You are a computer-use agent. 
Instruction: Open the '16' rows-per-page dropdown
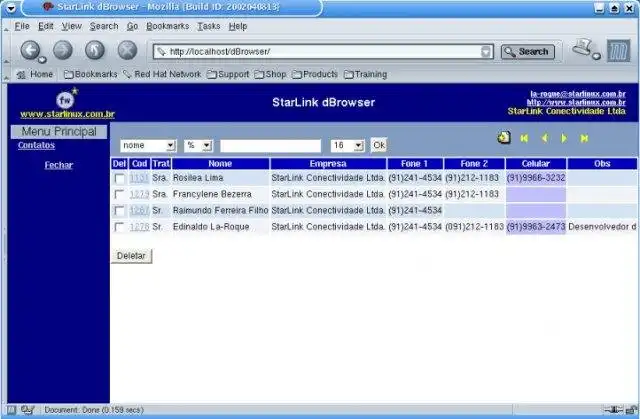pyautogui.click(x=347, y=146)
